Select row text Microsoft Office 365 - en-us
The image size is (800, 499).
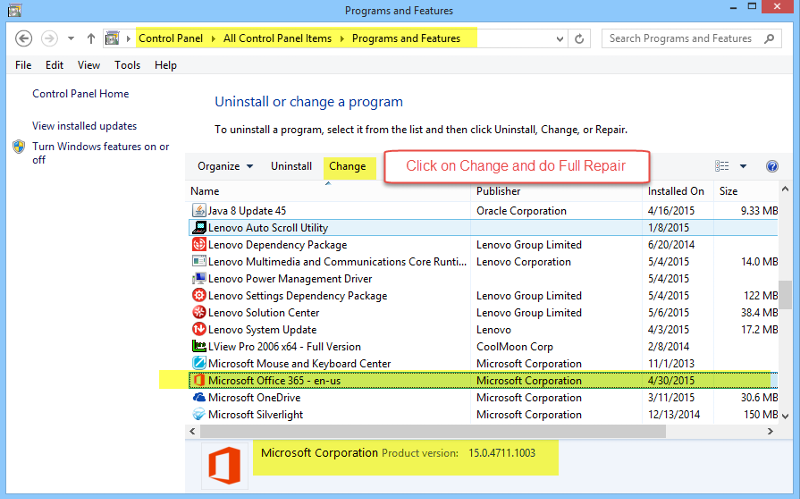(274, 381)
